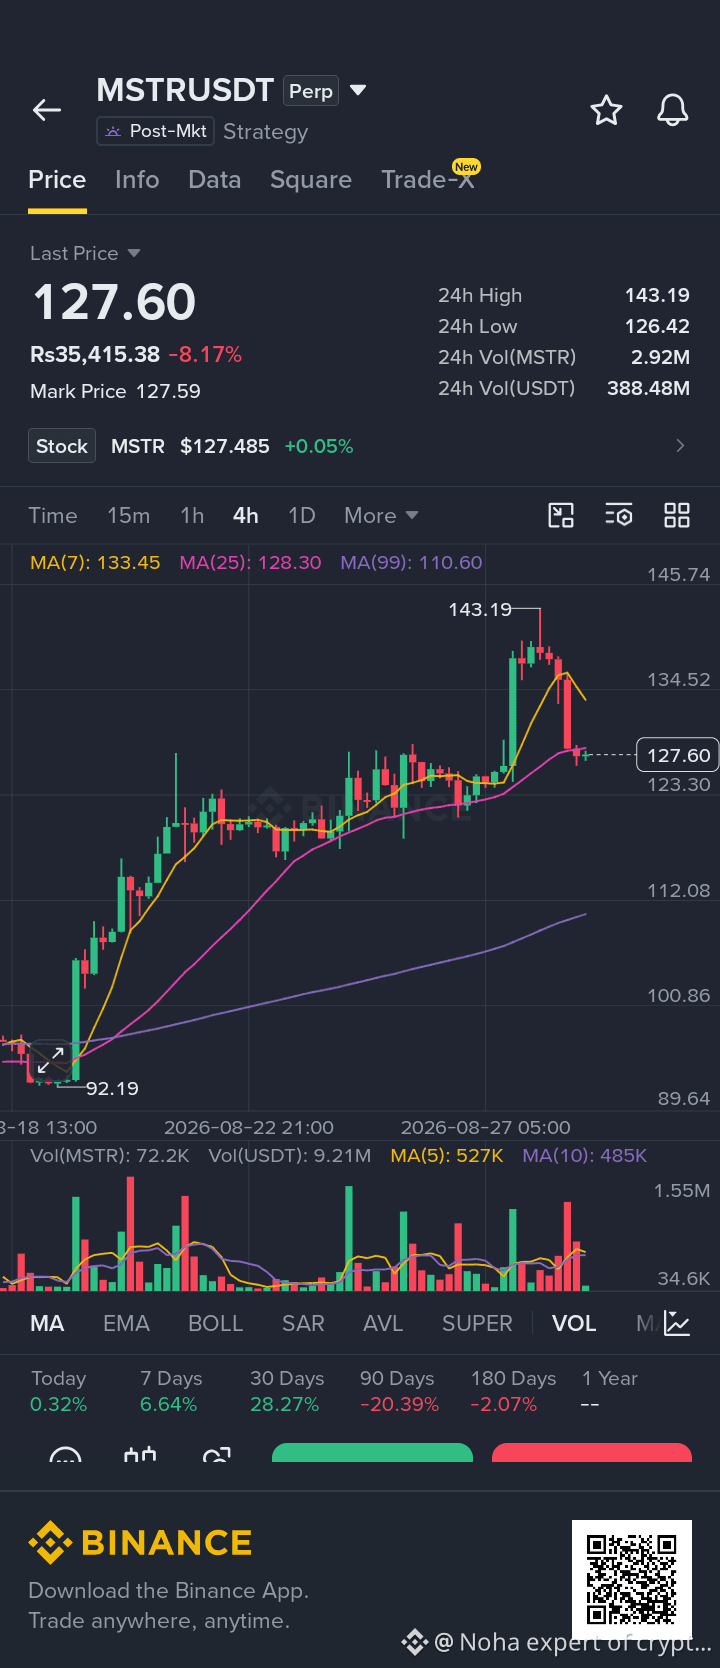Click the 143.19 high marker on chart

tap(480, 609)
